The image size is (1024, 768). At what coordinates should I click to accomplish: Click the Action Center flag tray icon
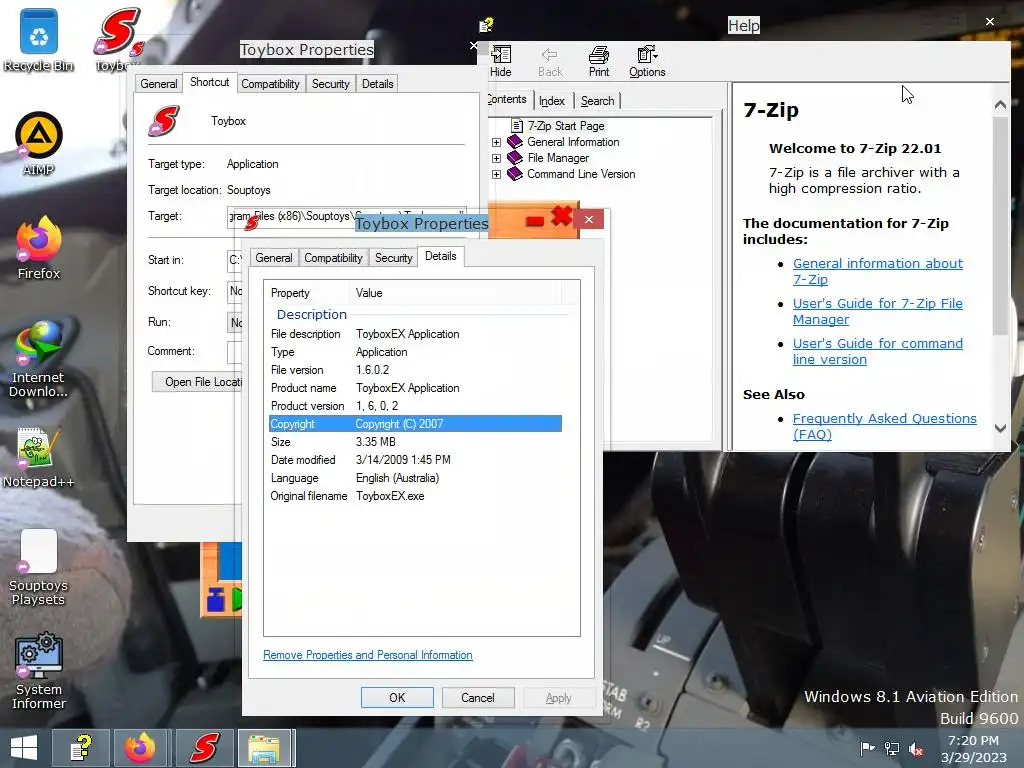[867, 748]
